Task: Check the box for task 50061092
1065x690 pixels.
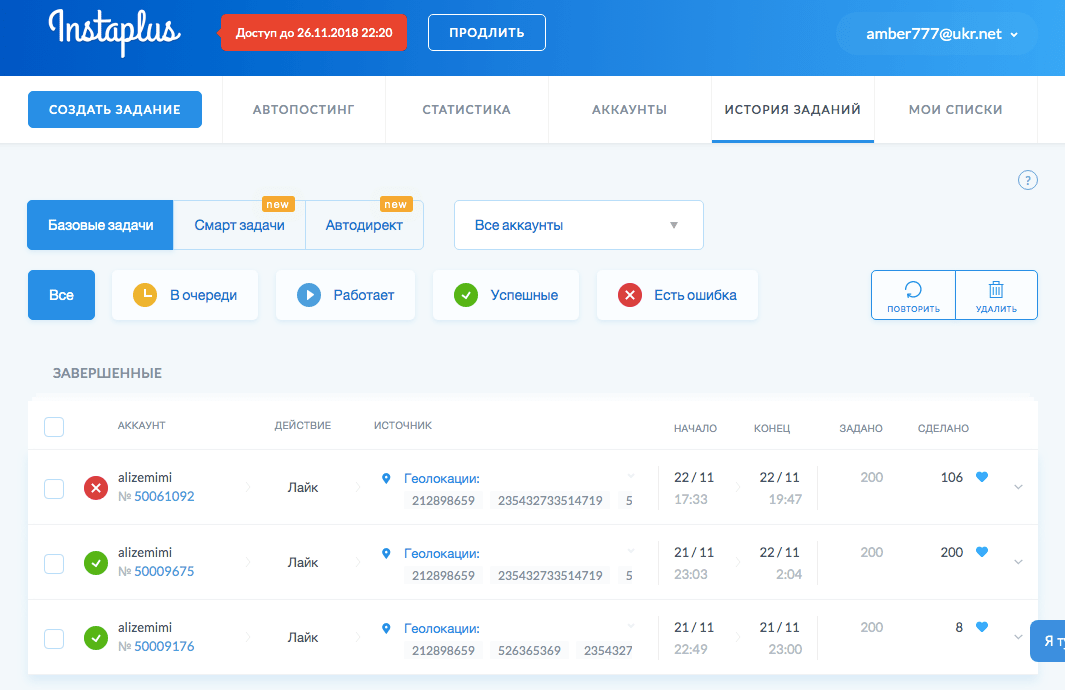Action: (x=54, y=488)
